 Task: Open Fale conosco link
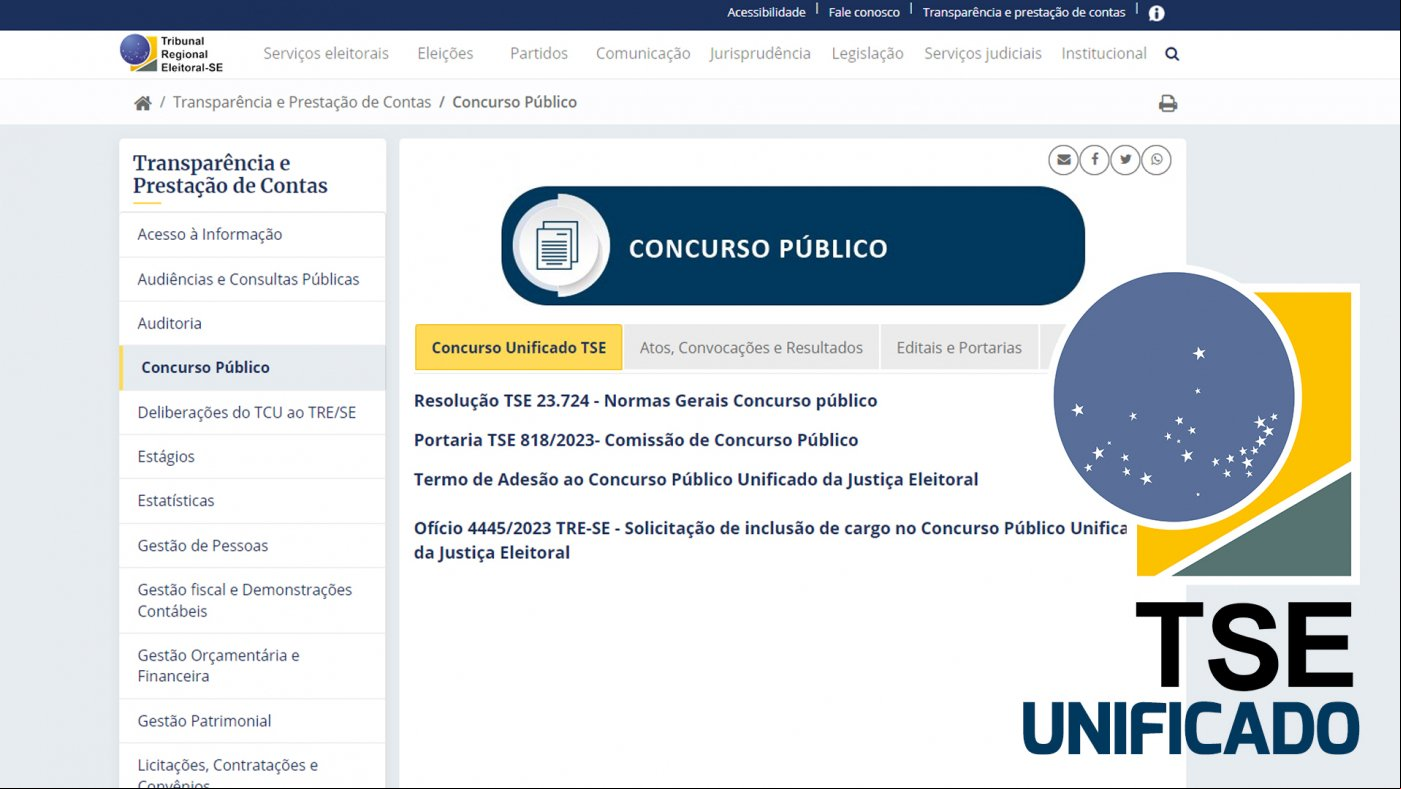(864, 13)
